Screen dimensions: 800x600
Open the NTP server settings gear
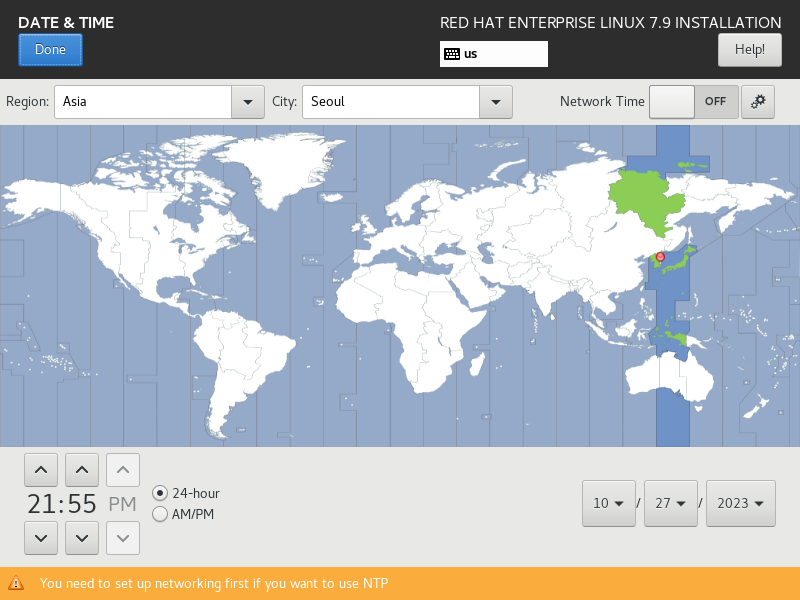[x=758, y=102]
